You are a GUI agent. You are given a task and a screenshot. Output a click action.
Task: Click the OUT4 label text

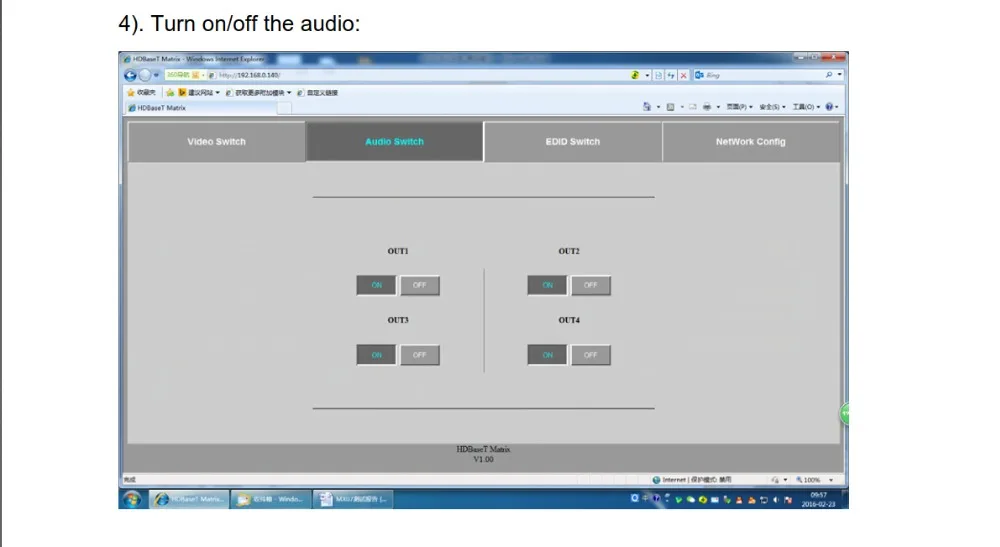[569, 320]
